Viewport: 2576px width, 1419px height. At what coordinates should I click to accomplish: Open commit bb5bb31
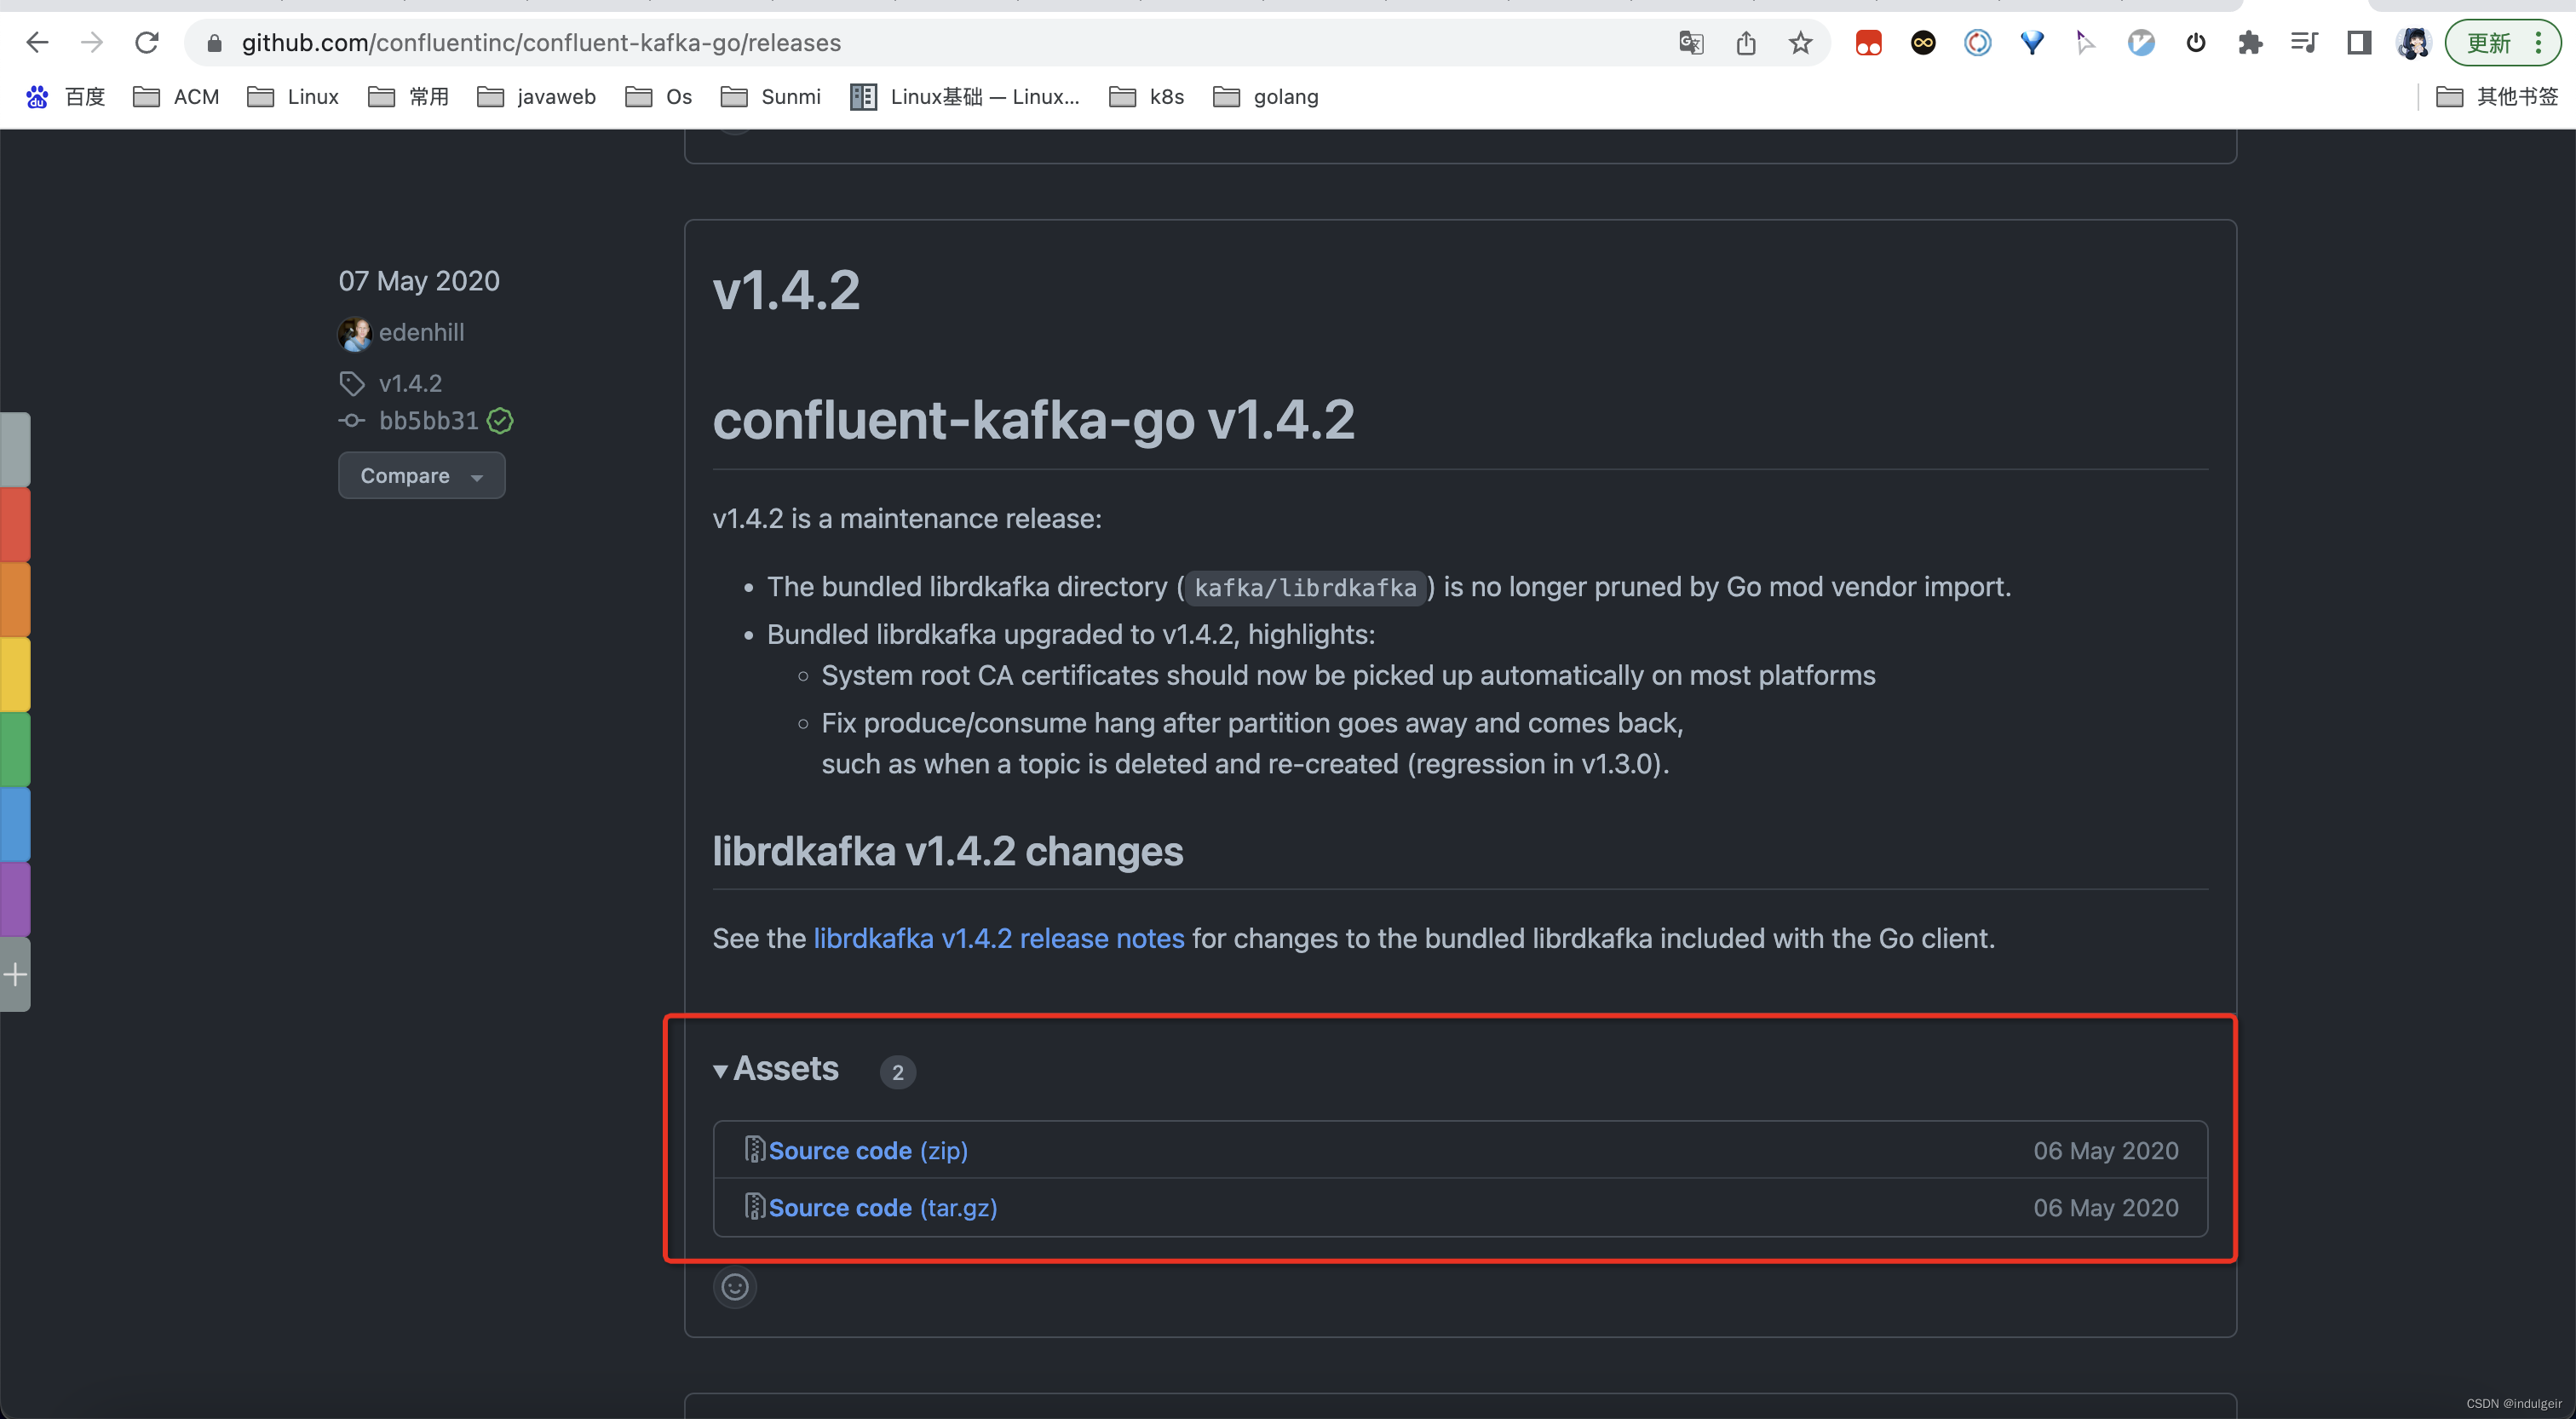click(x=428, y=421)
